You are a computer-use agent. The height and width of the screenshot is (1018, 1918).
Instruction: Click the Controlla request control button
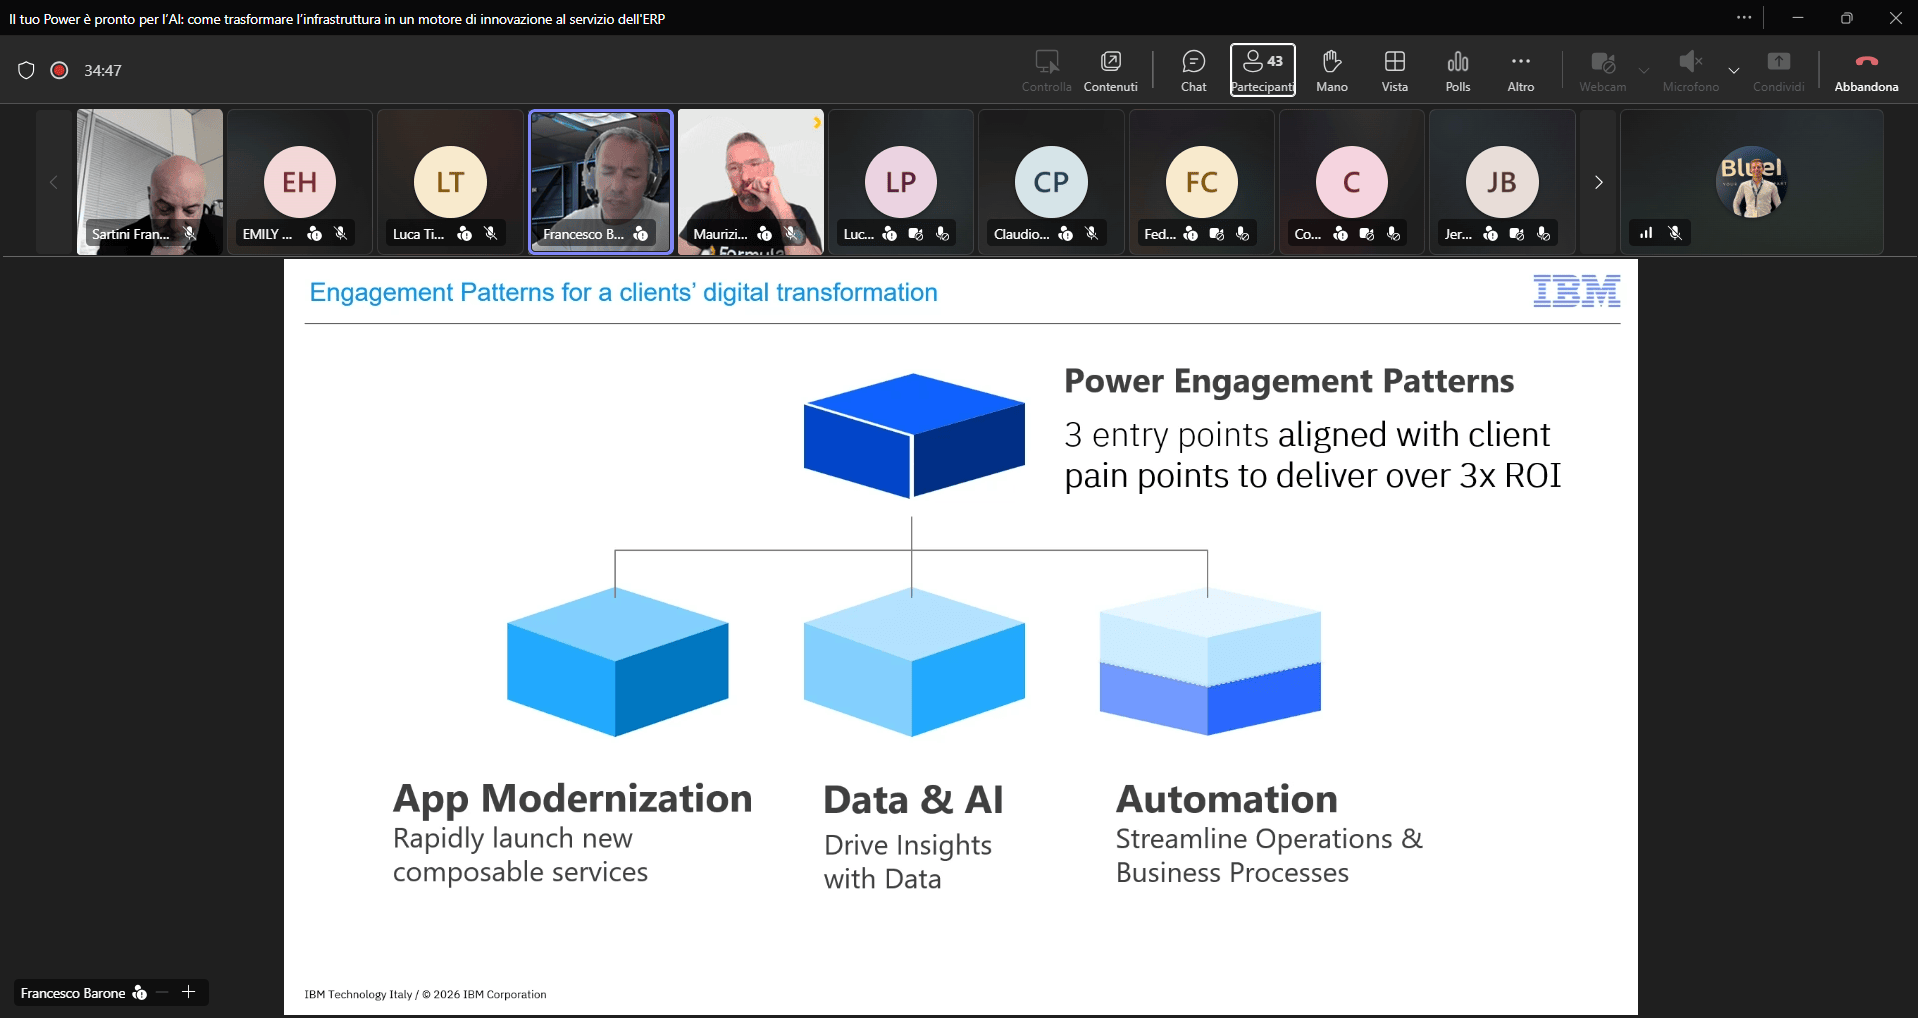click(1046, 71)
